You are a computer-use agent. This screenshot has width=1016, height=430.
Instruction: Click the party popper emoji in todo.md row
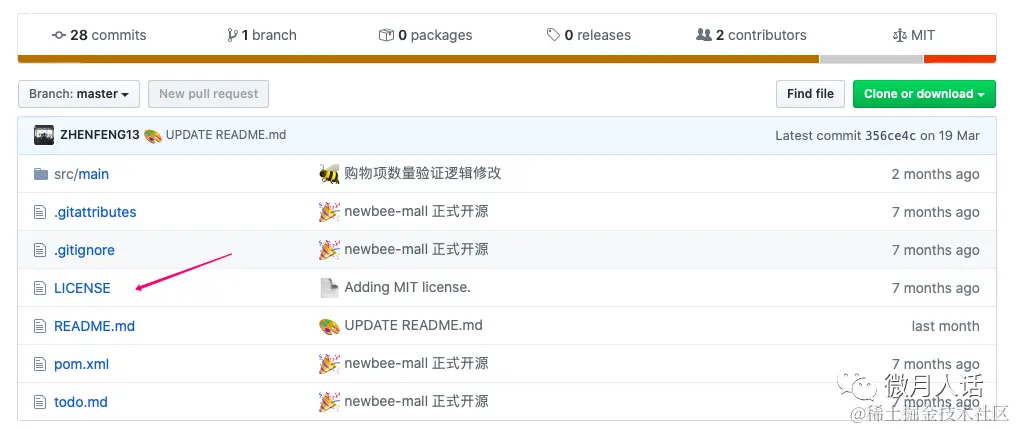(330, 402)
